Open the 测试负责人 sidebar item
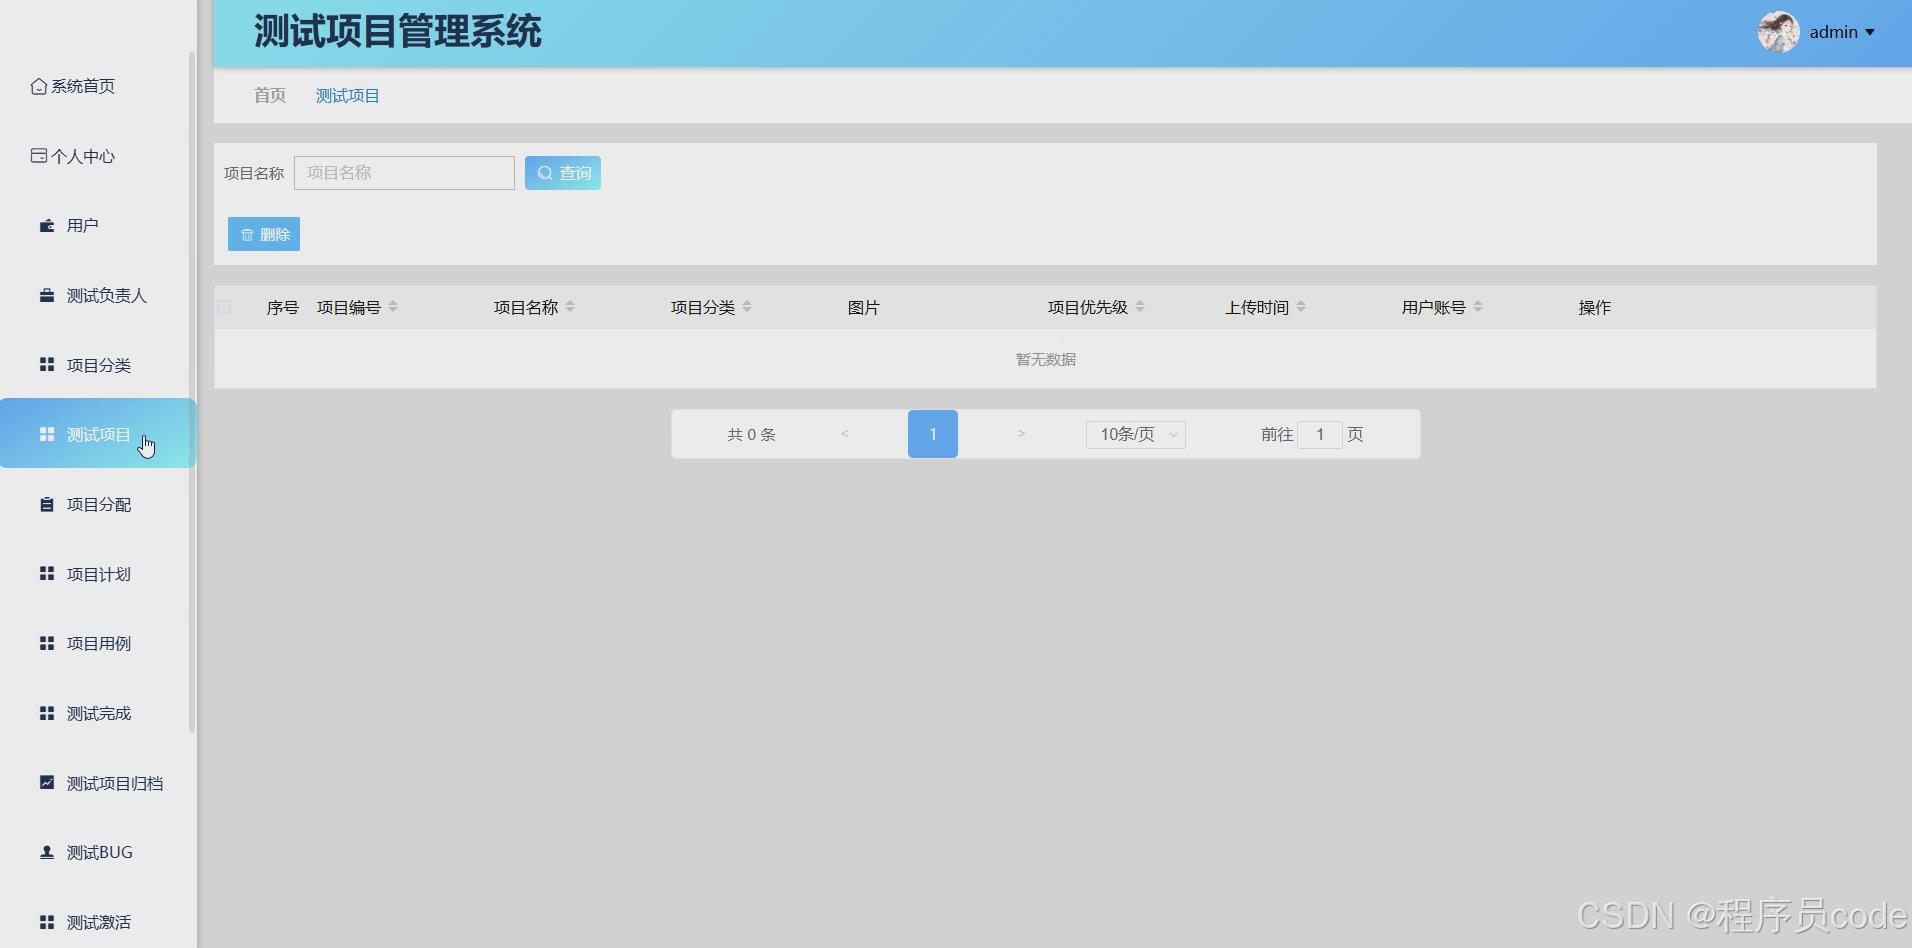Viewport: 1912px width, 948px height. tap(105, 296)
